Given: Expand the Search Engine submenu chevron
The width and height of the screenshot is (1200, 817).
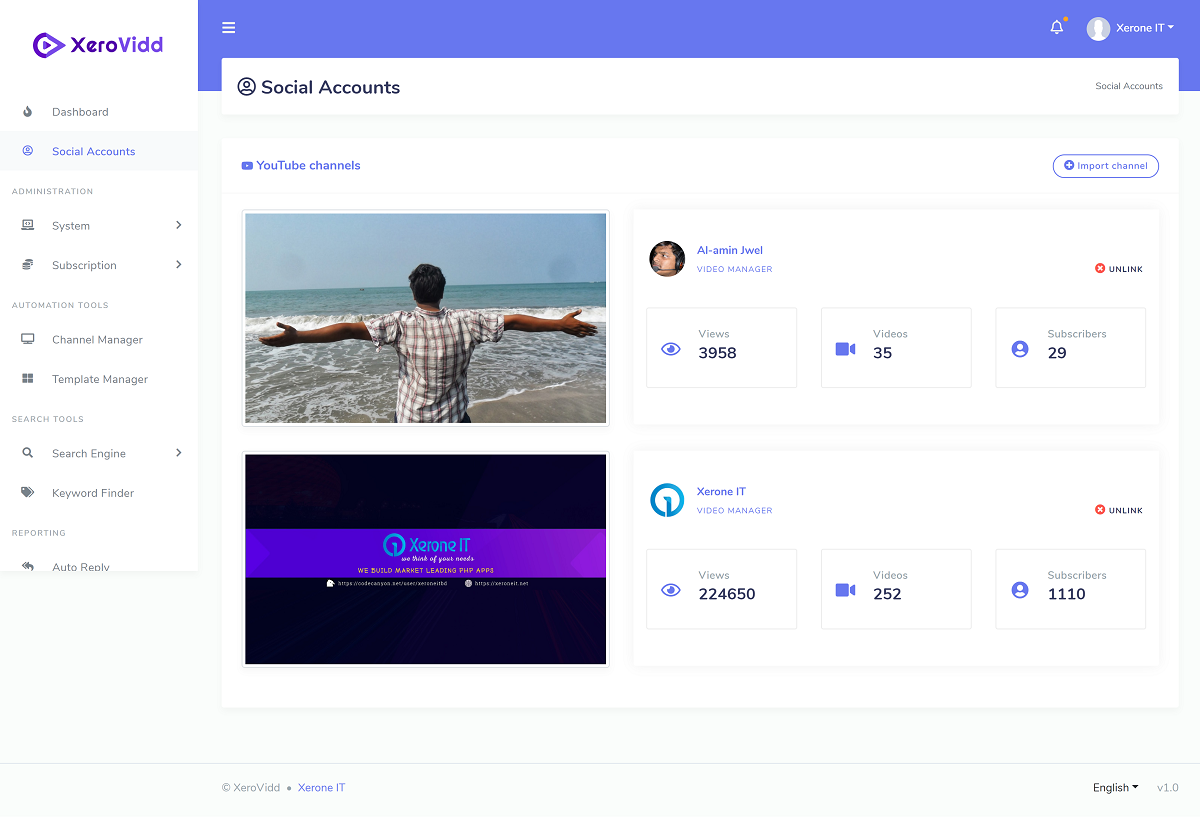Looking at the screenshot, I should 179,453.
